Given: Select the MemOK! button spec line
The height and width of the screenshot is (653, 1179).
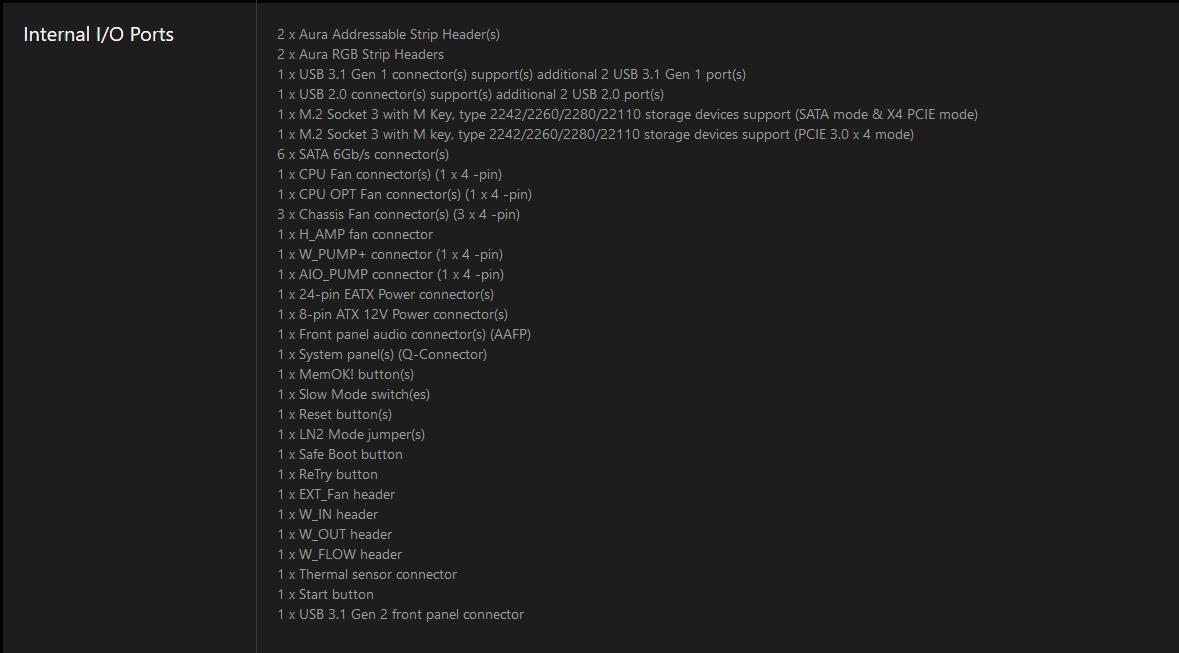Looking at the screenshot, I should [x=345, y=374].
